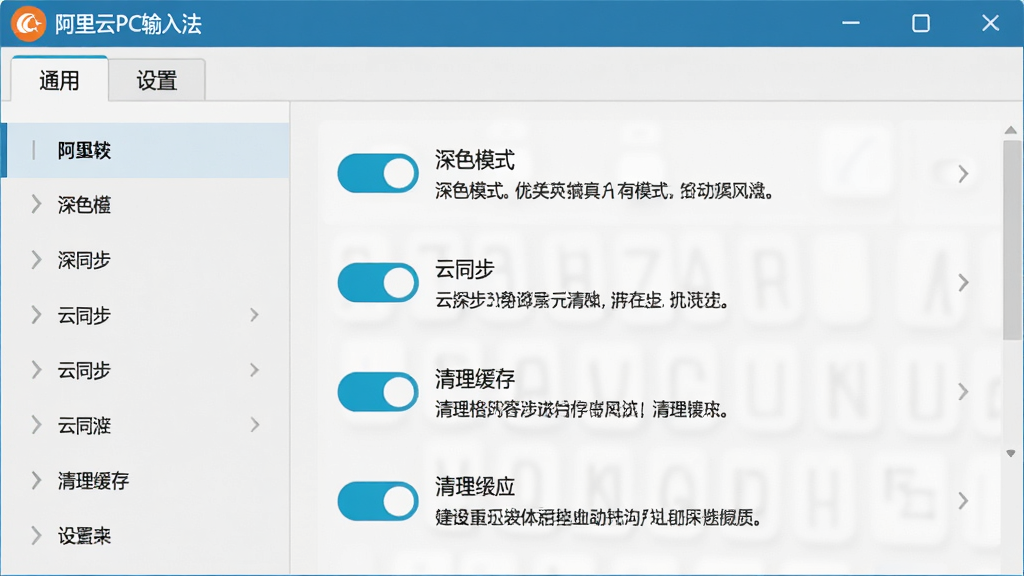
Task: Click the scrollbar down arrow
Action: (x=1011, y=453)
